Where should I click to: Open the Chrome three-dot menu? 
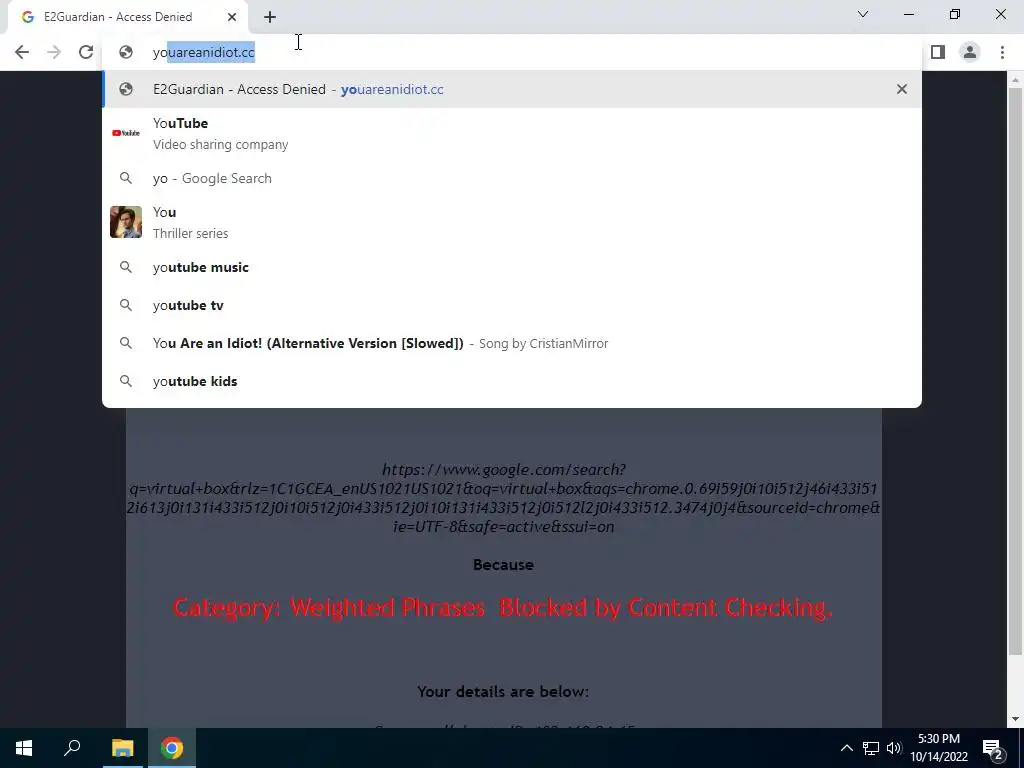click(1002, 52)
